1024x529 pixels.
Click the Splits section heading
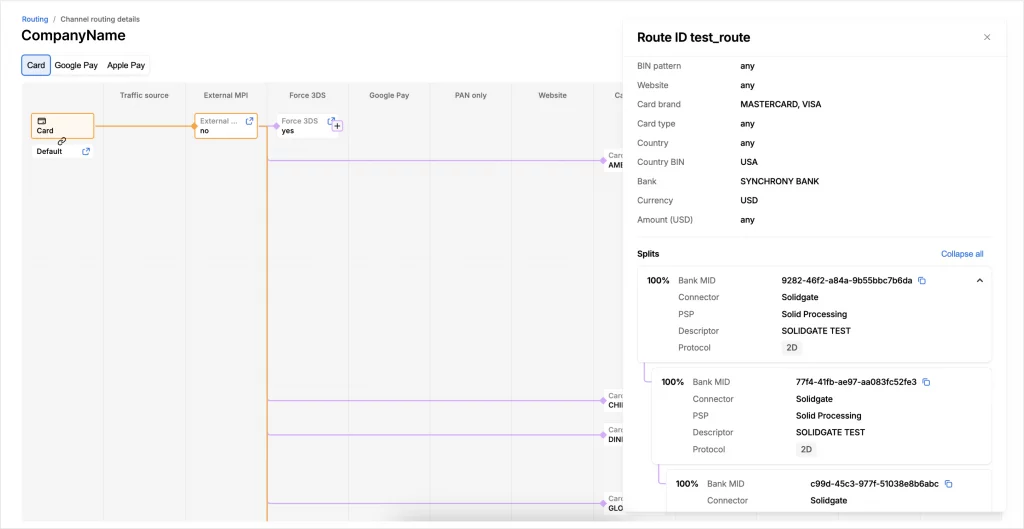648,254
